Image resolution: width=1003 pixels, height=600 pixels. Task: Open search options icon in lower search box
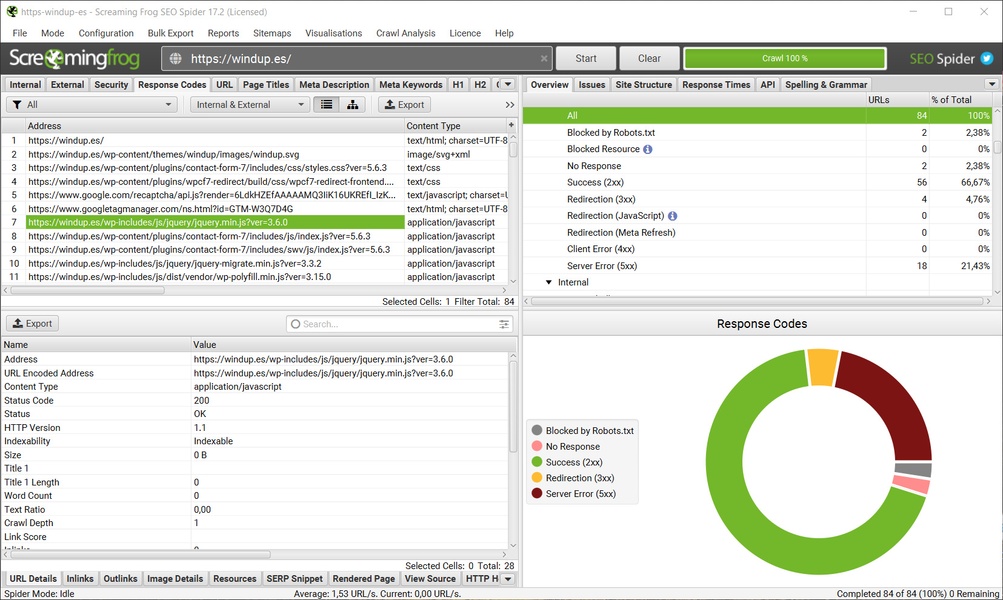pyautogui.click(x=504, y=324)
